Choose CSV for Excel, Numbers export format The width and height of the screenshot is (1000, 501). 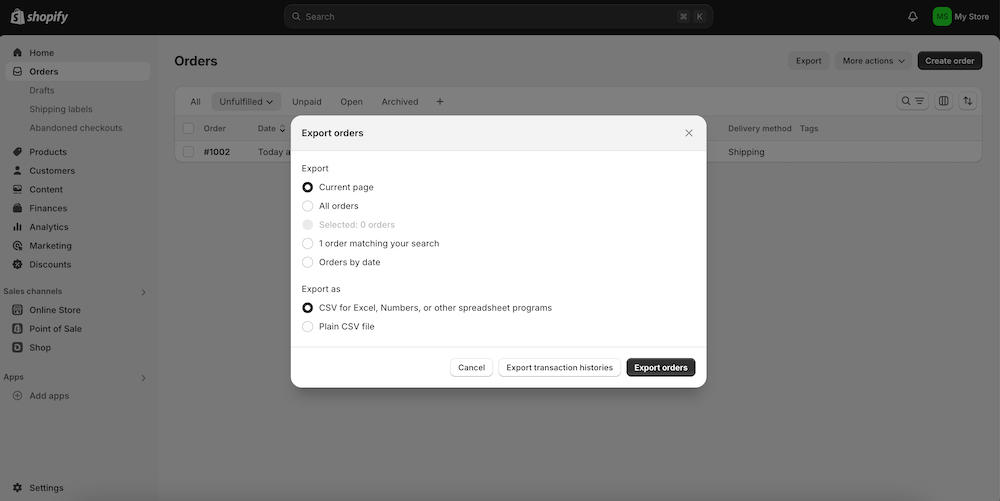pos(307,308)
